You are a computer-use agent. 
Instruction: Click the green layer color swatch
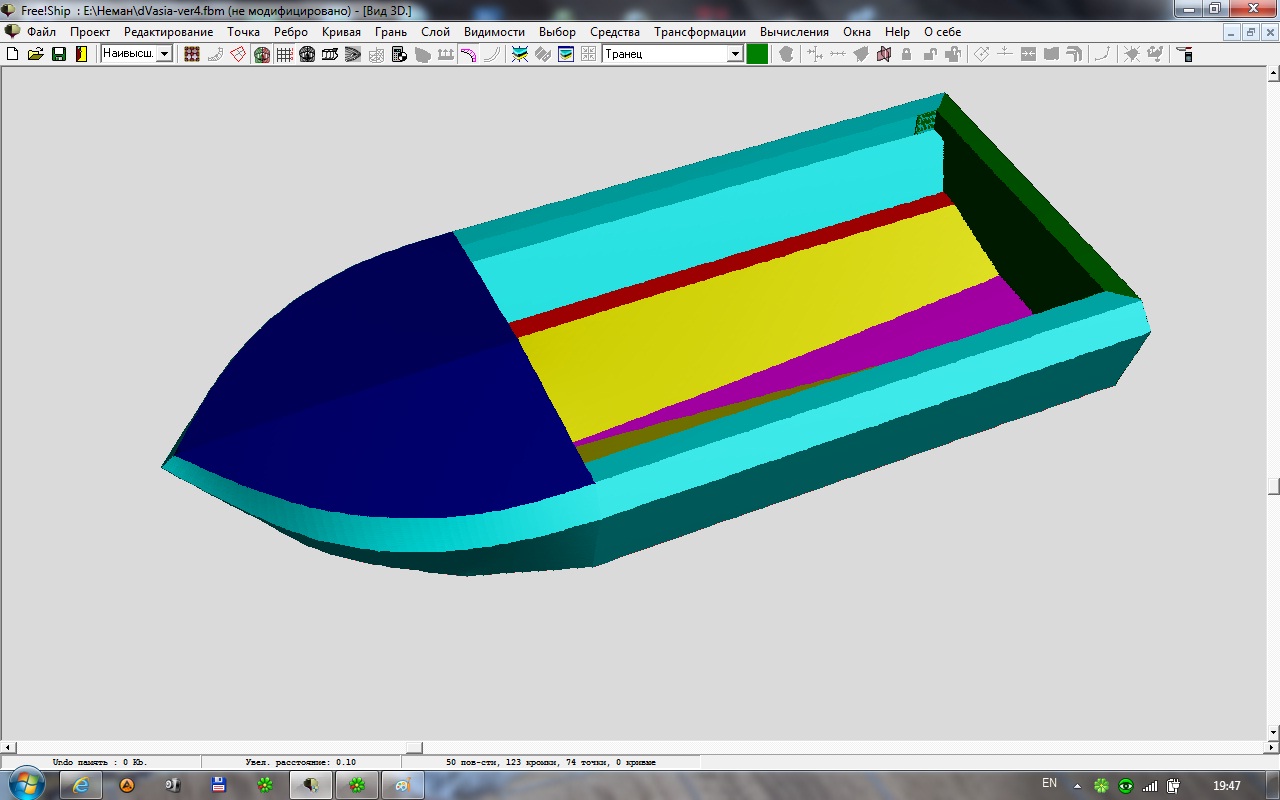tap(757, 54)
